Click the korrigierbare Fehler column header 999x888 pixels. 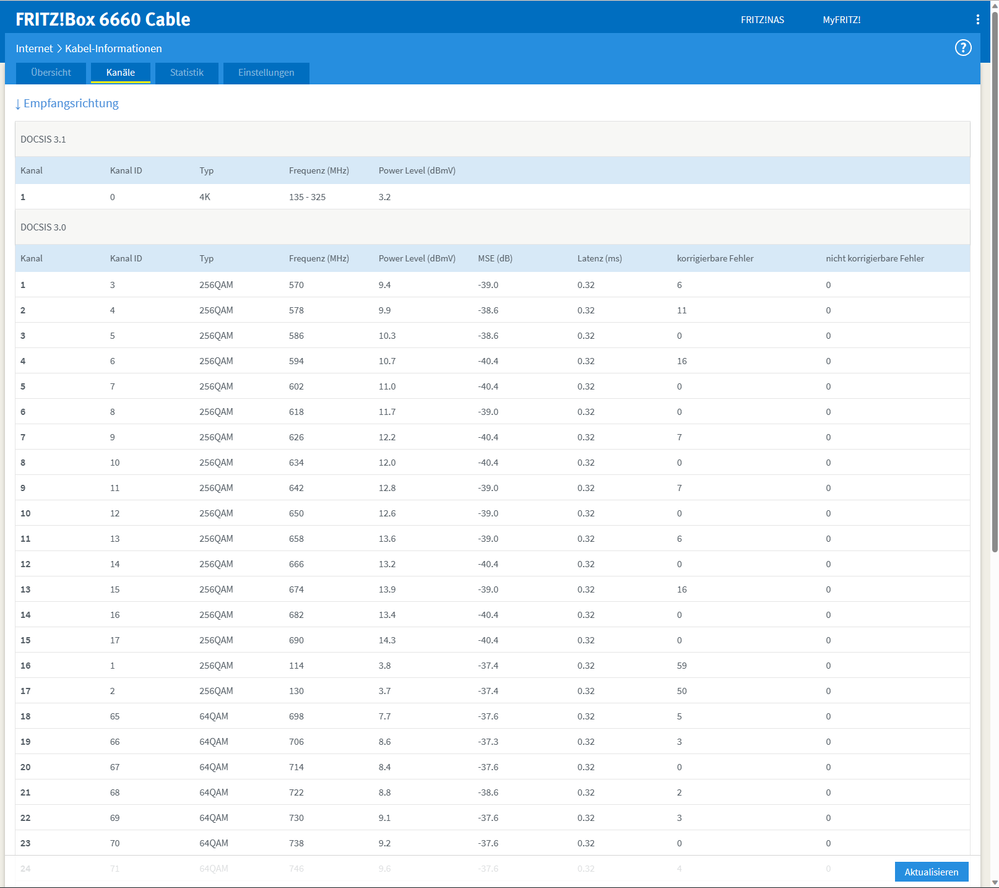point(715,259)
